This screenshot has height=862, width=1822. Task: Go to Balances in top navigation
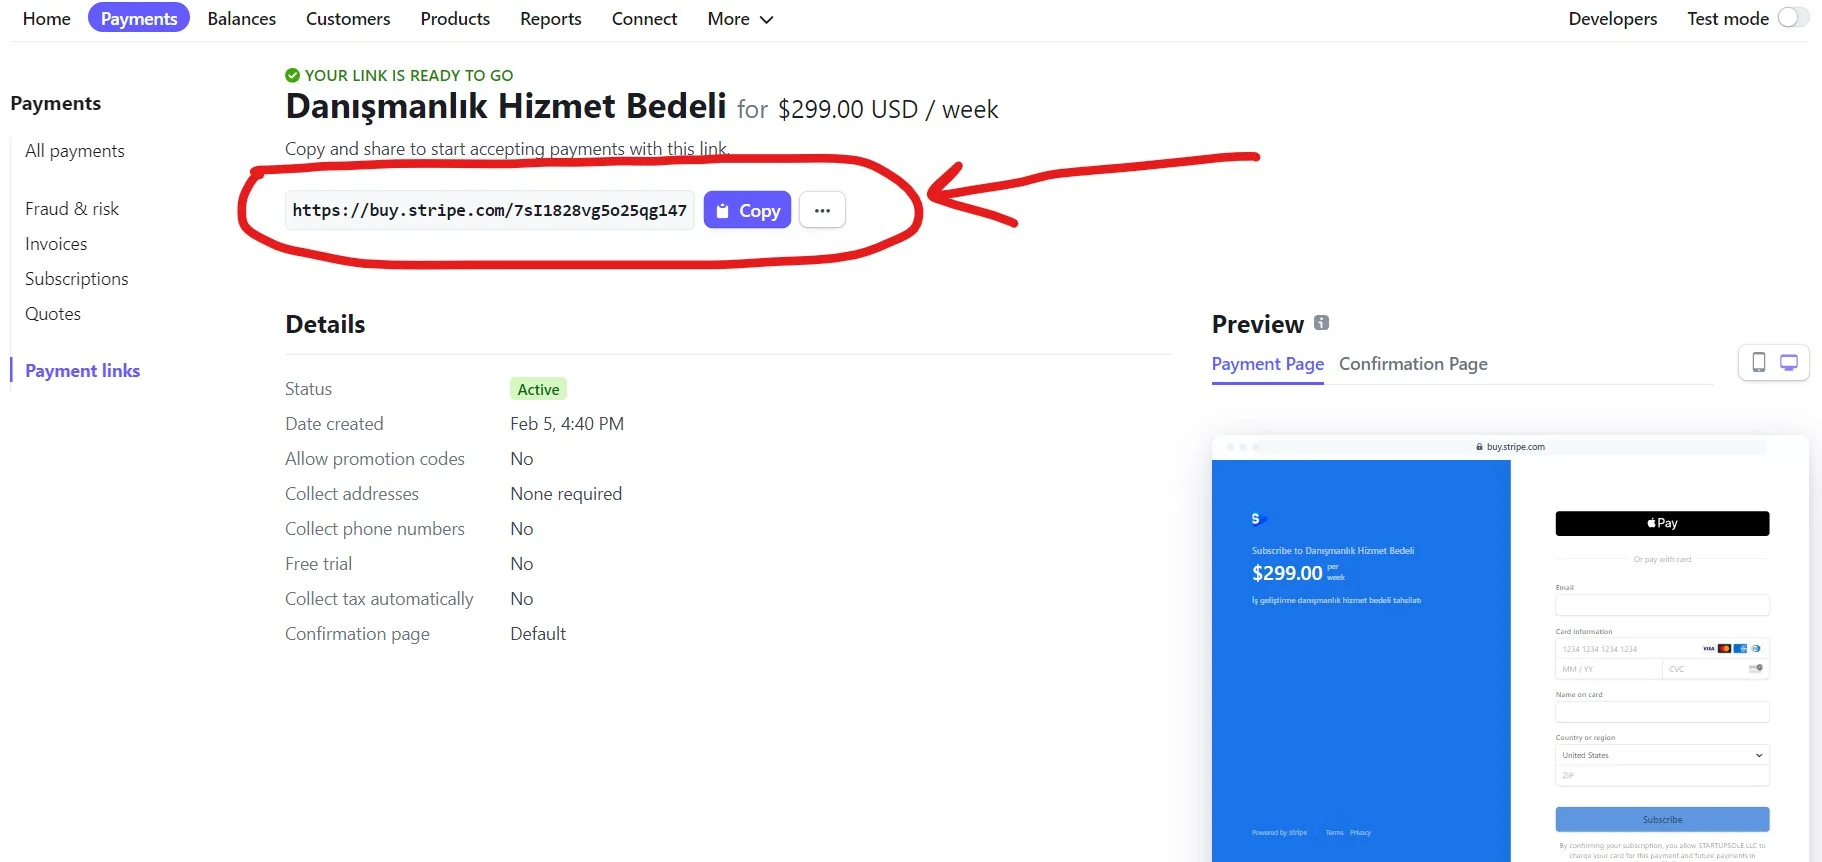(x=241, y=19)
